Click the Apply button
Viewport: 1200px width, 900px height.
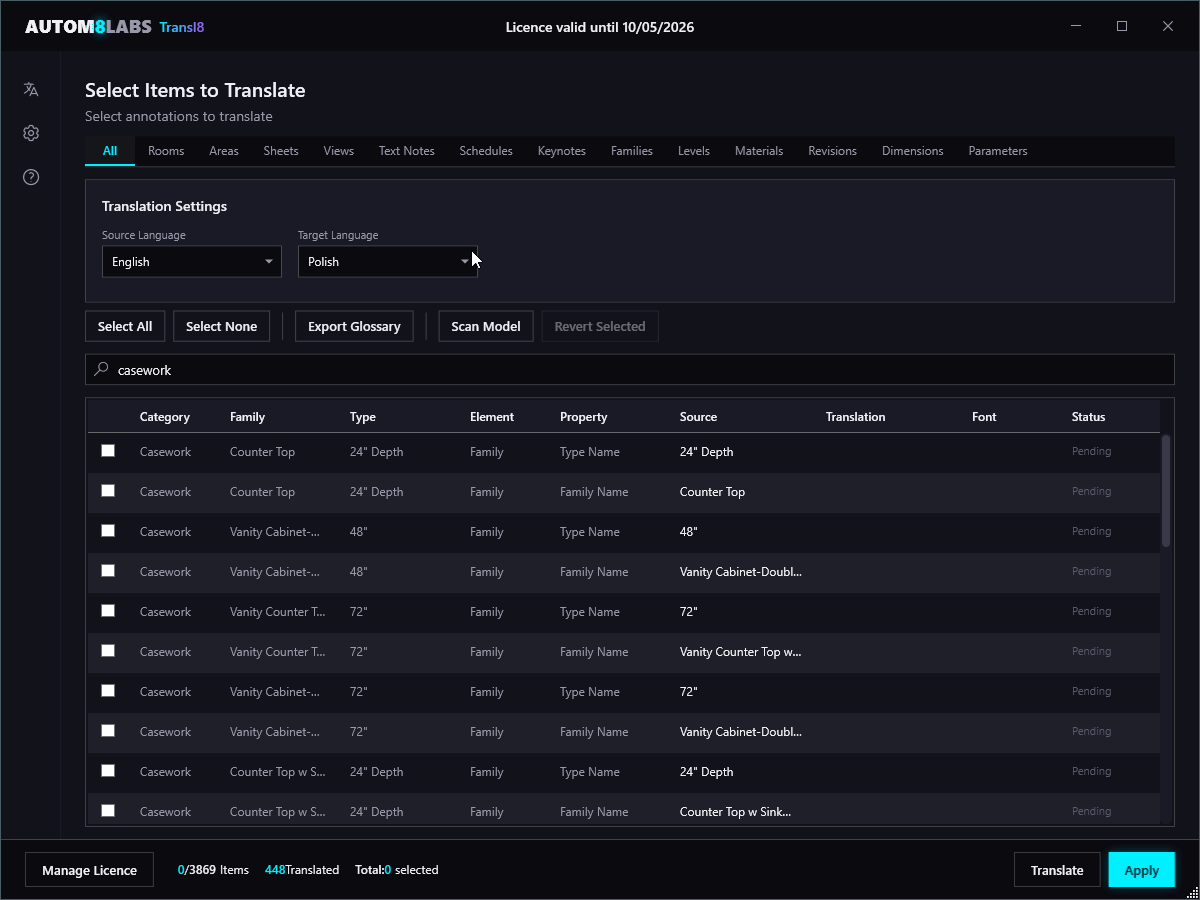point(1142,870)
